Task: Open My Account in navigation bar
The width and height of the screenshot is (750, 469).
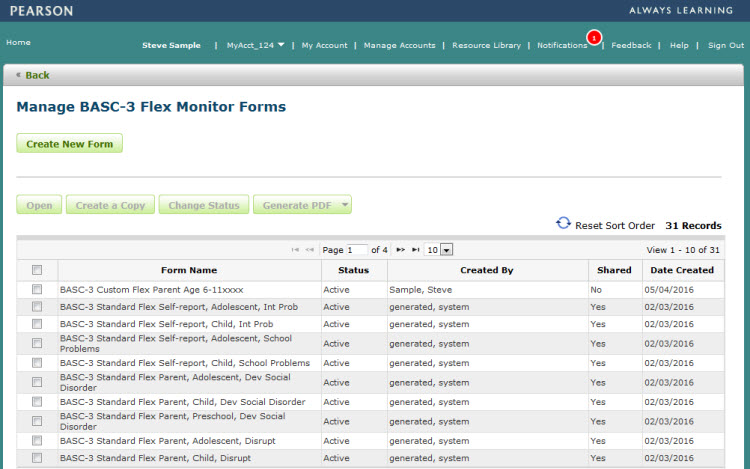Action: coord(324,45)
